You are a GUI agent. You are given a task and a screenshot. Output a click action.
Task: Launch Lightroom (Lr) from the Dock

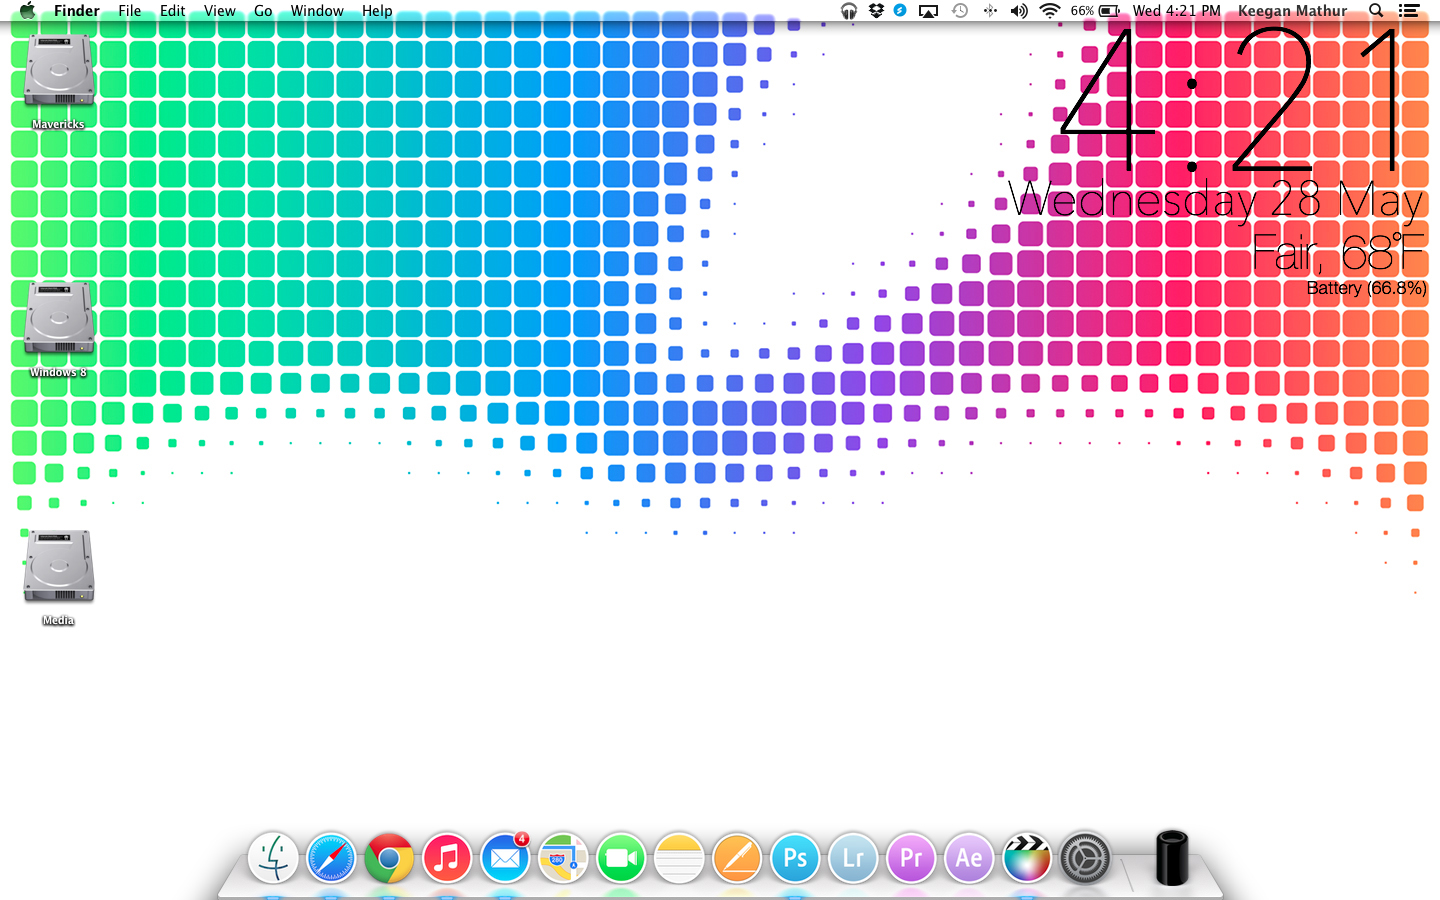click(853, 858)
